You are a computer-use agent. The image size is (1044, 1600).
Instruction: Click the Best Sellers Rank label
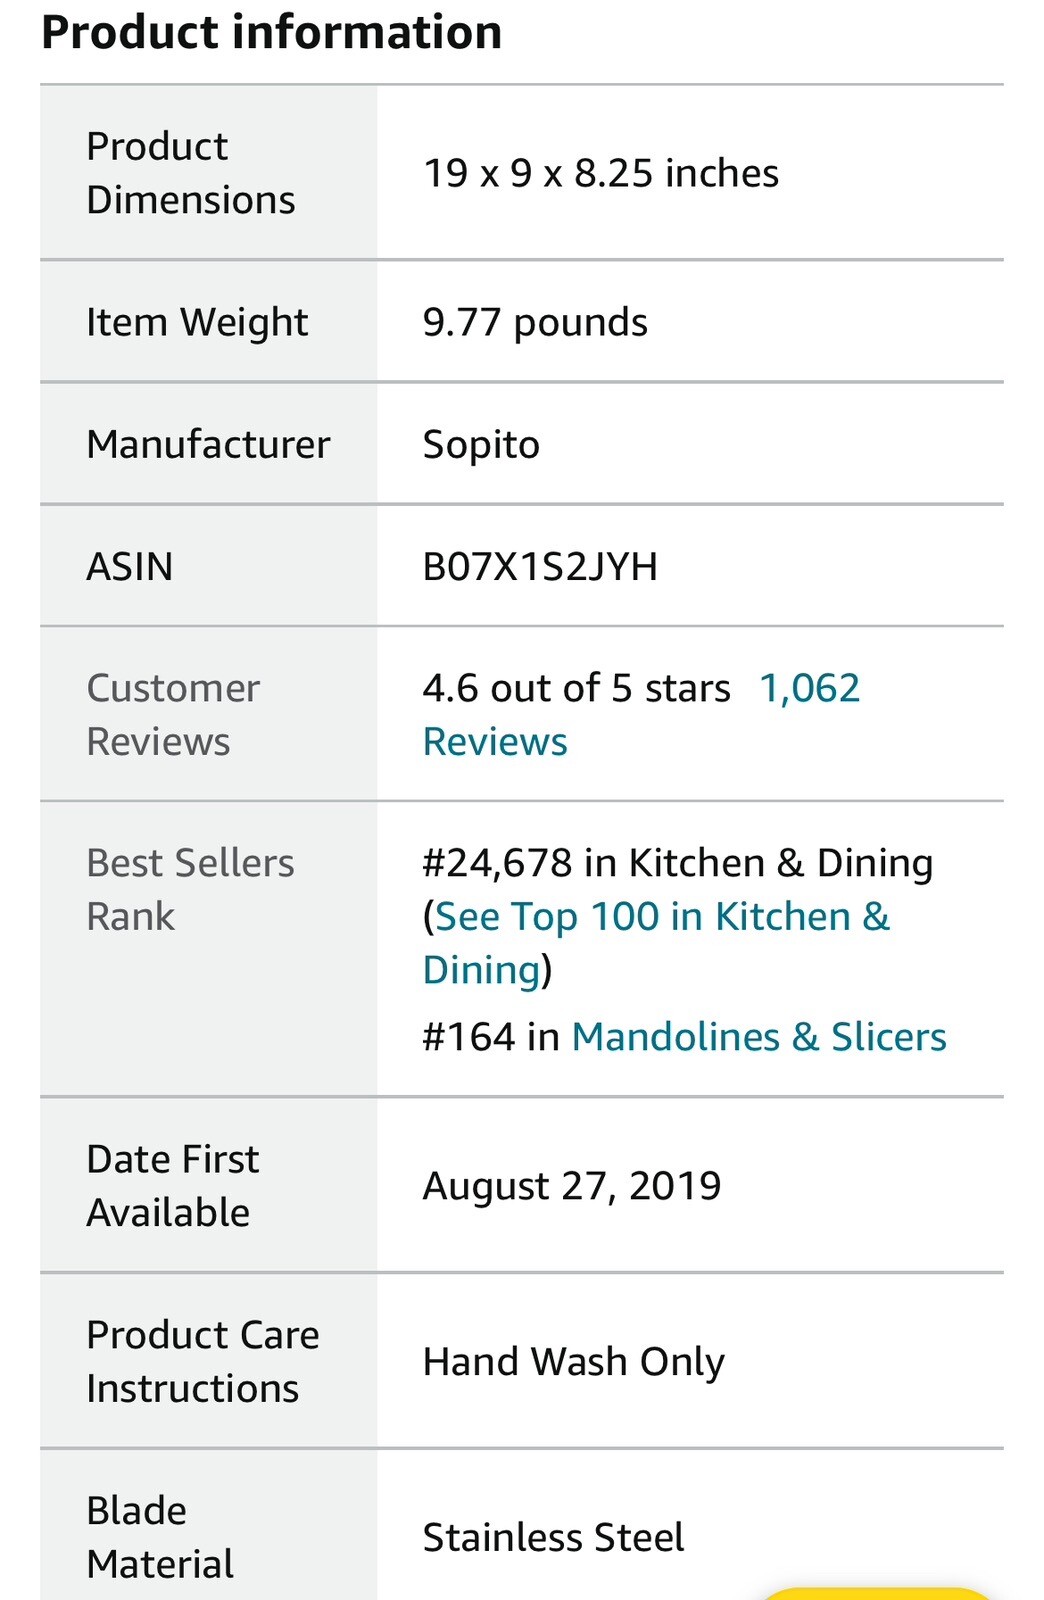(190, 889)
